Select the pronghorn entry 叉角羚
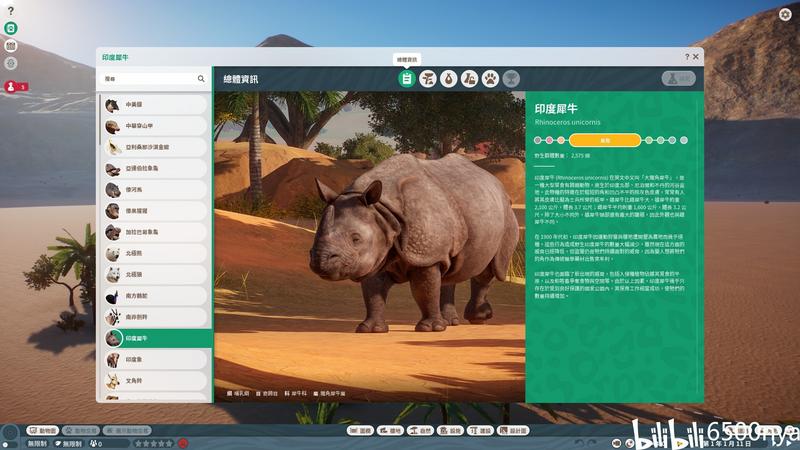 155,381
